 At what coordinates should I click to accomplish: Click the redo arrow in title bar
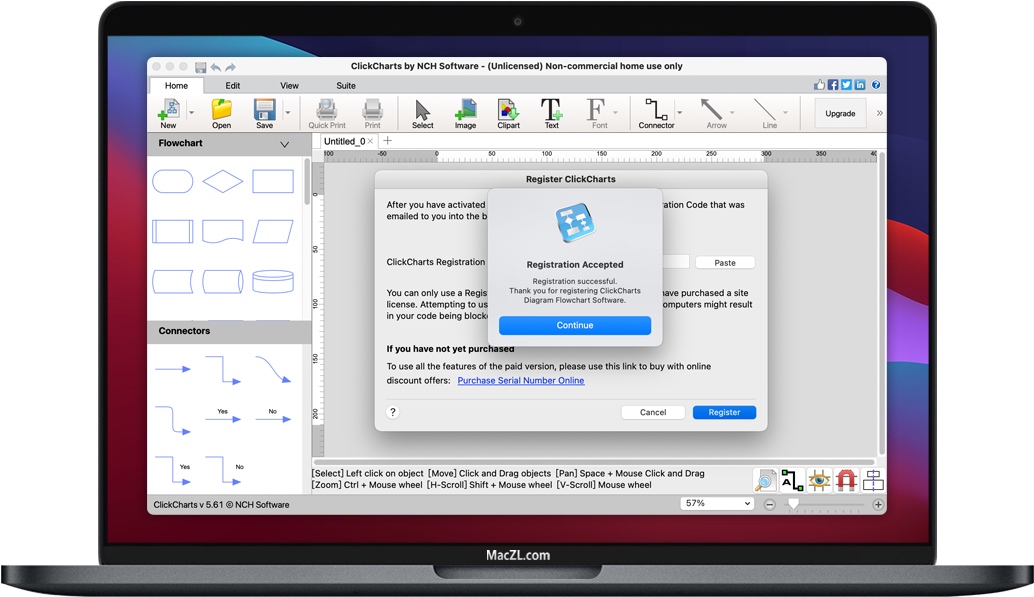click(x=230, y=67)
